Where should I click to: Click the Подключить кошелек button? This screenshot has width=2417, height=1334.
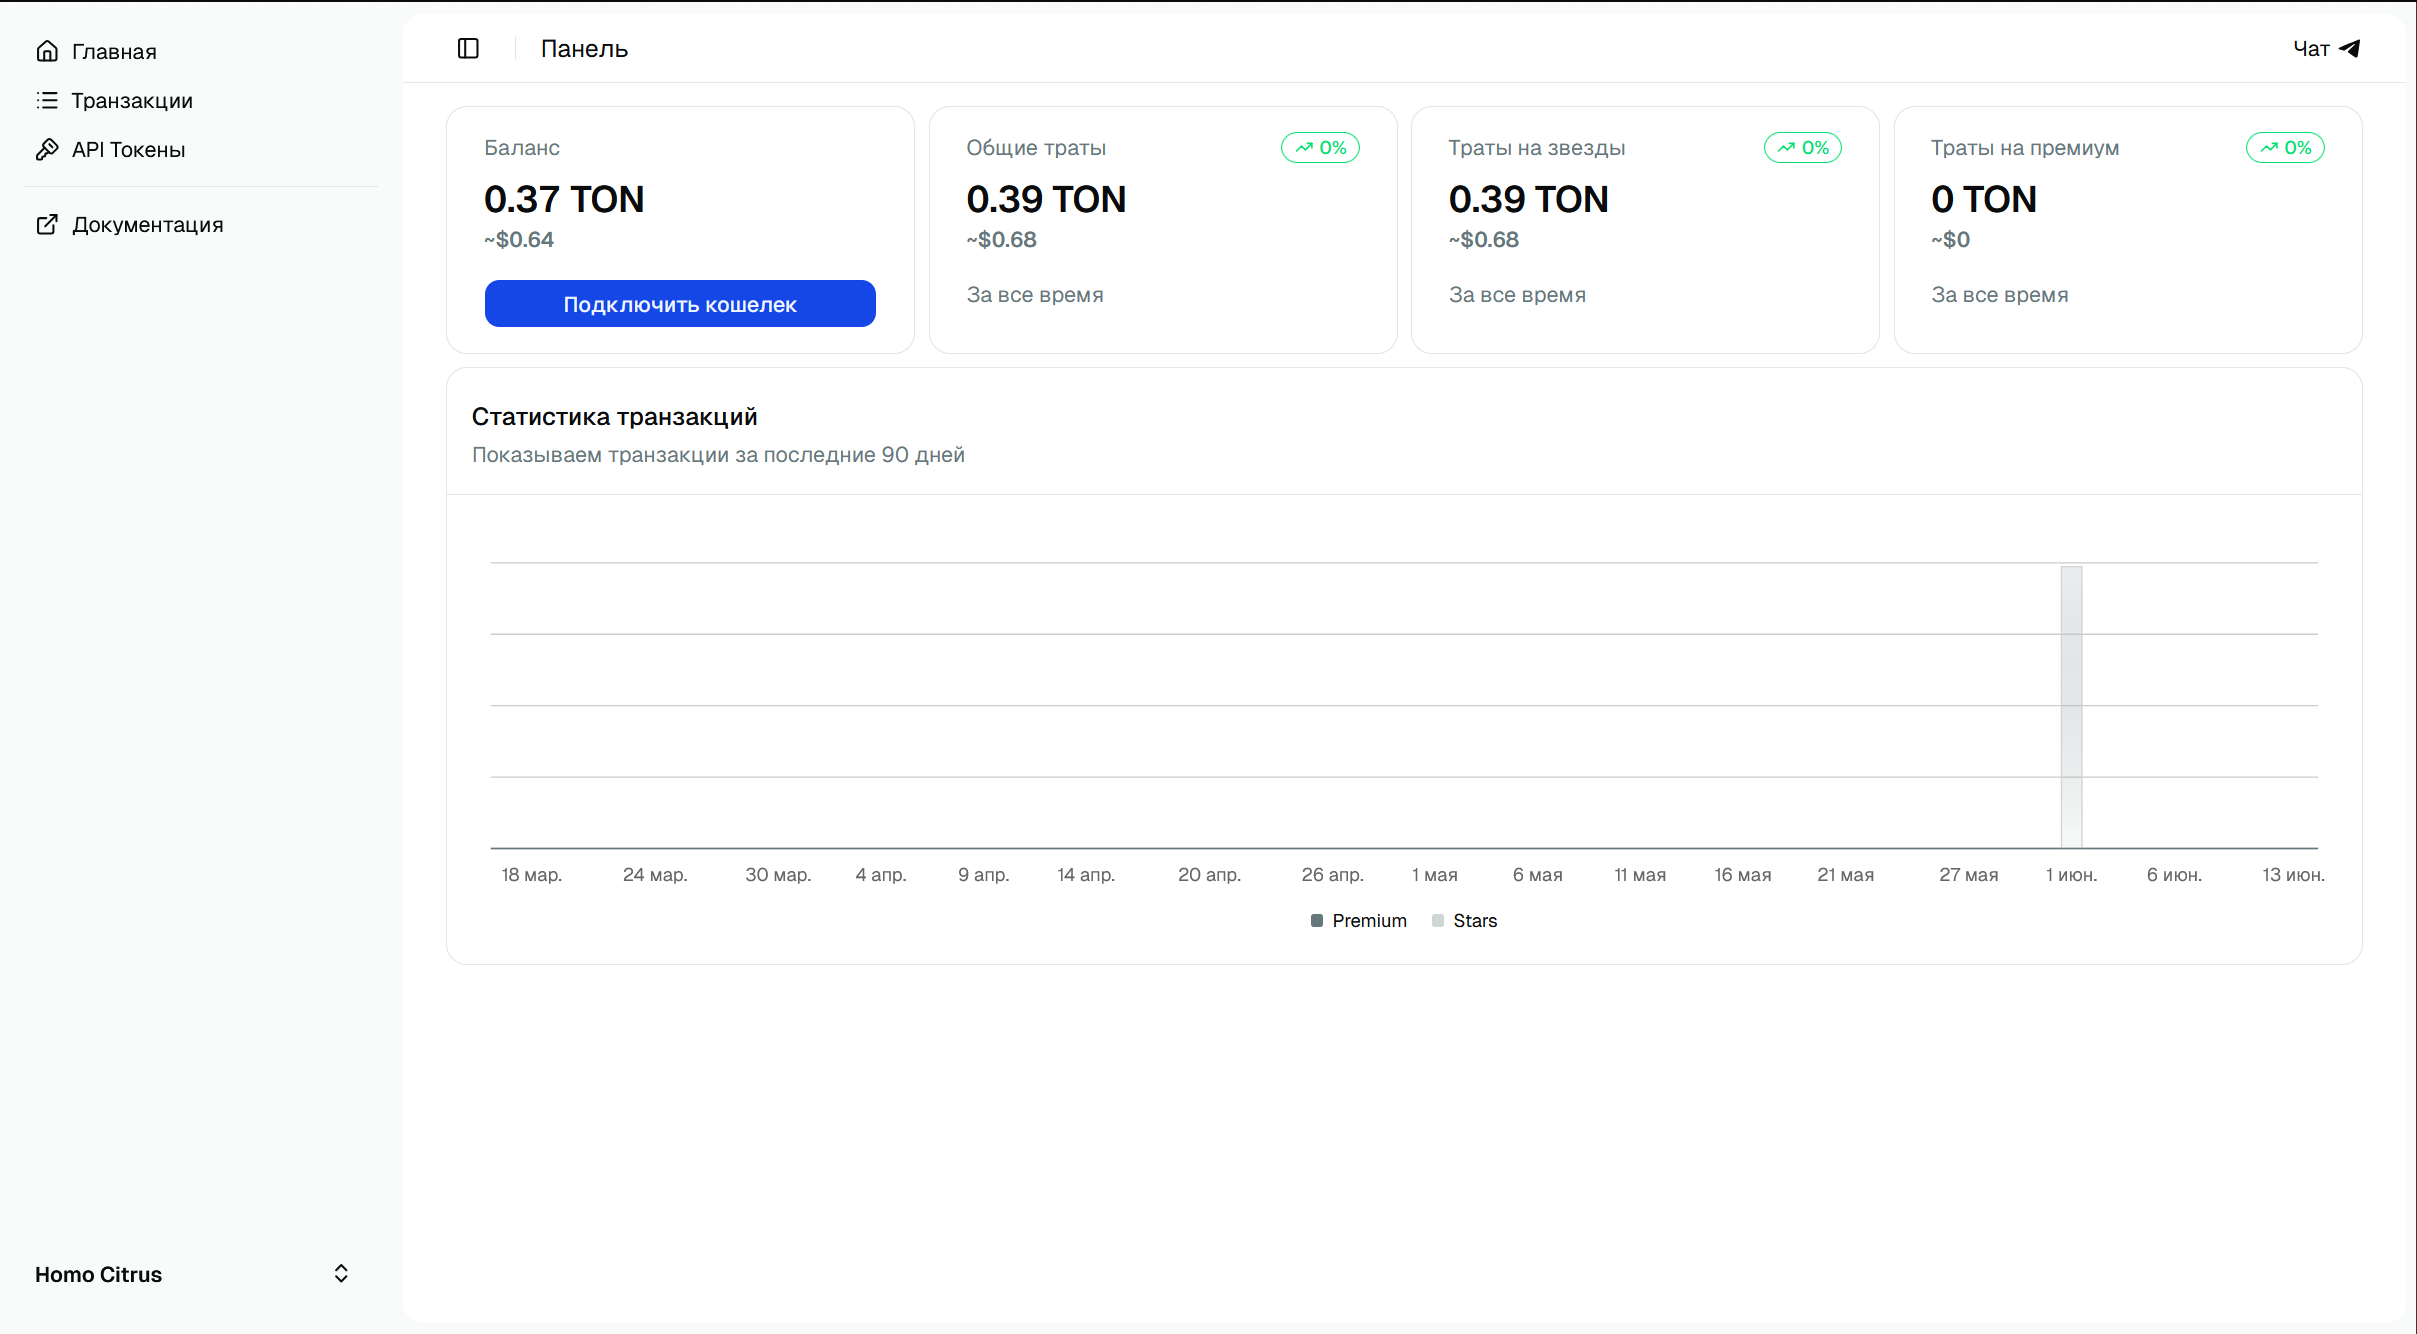point(680,303)
